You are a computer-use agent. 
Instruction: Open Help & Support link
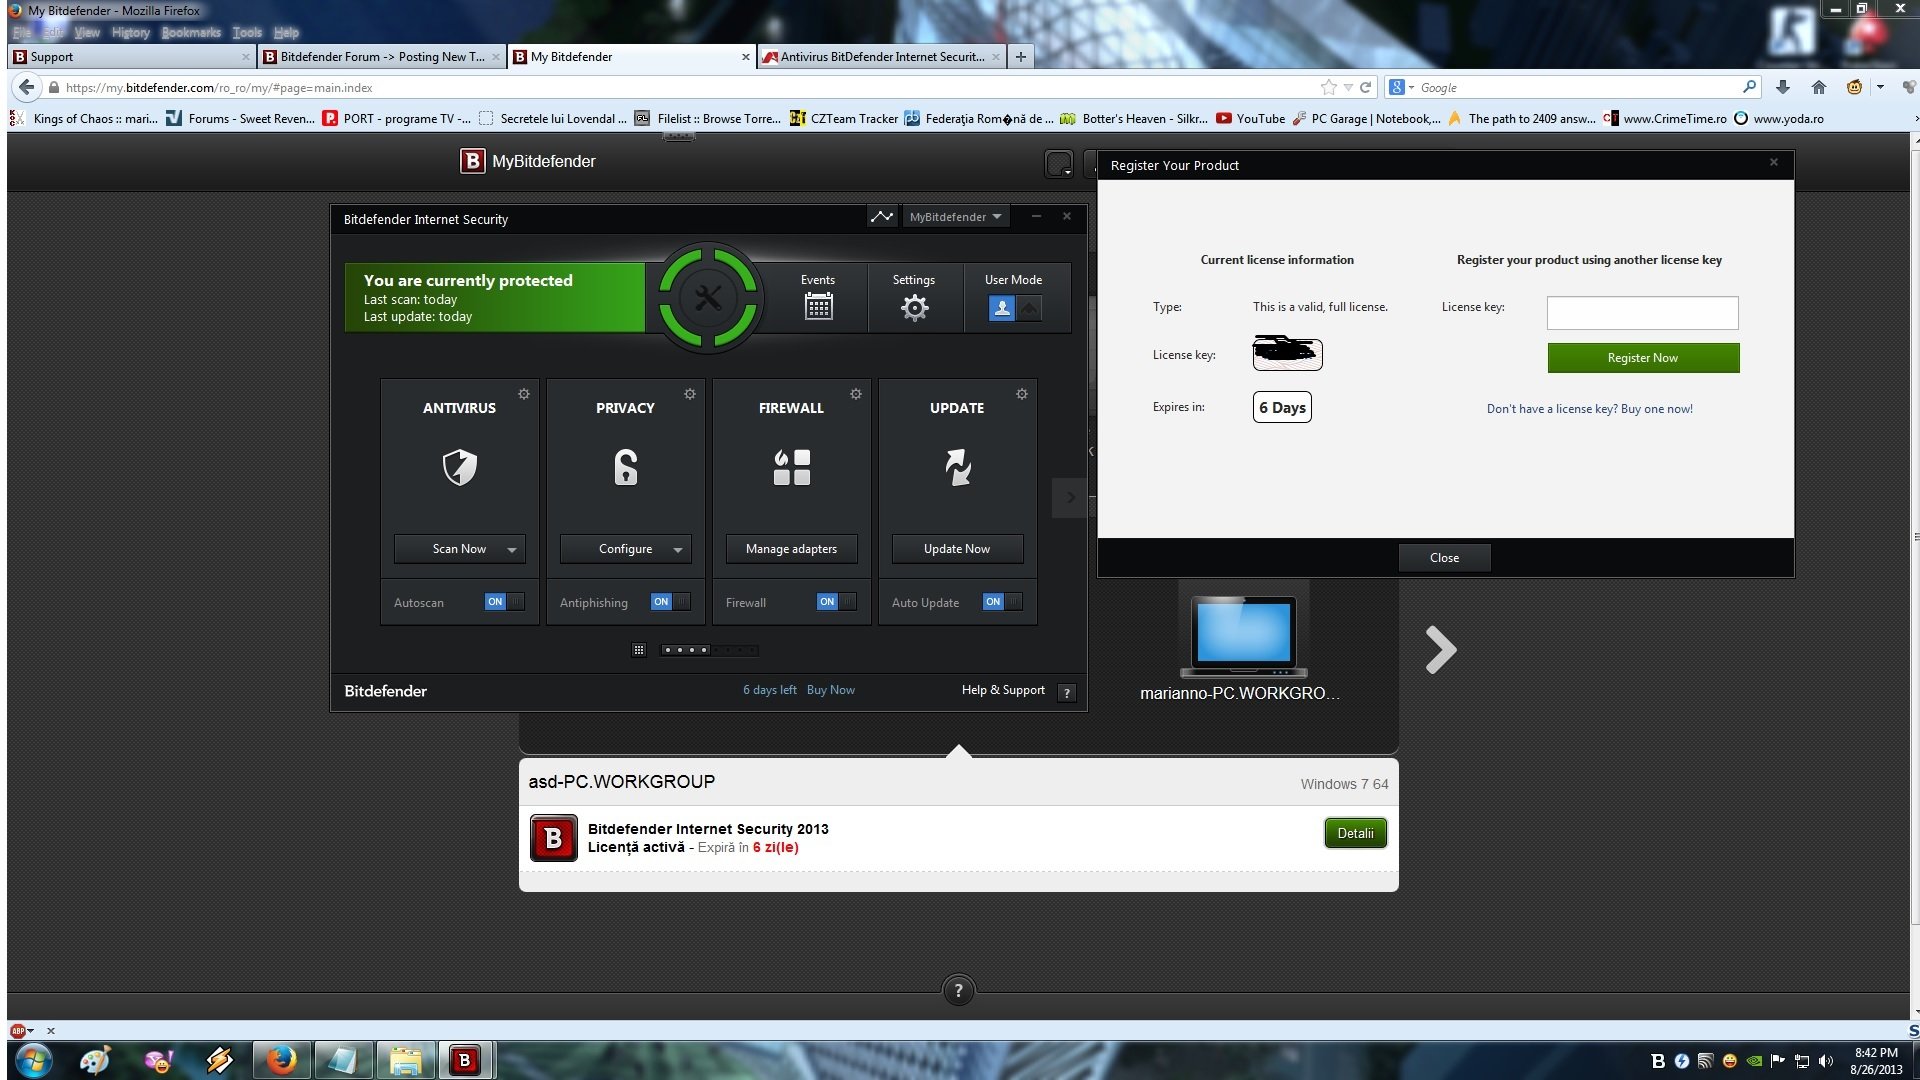click(x=1003, y=690)
